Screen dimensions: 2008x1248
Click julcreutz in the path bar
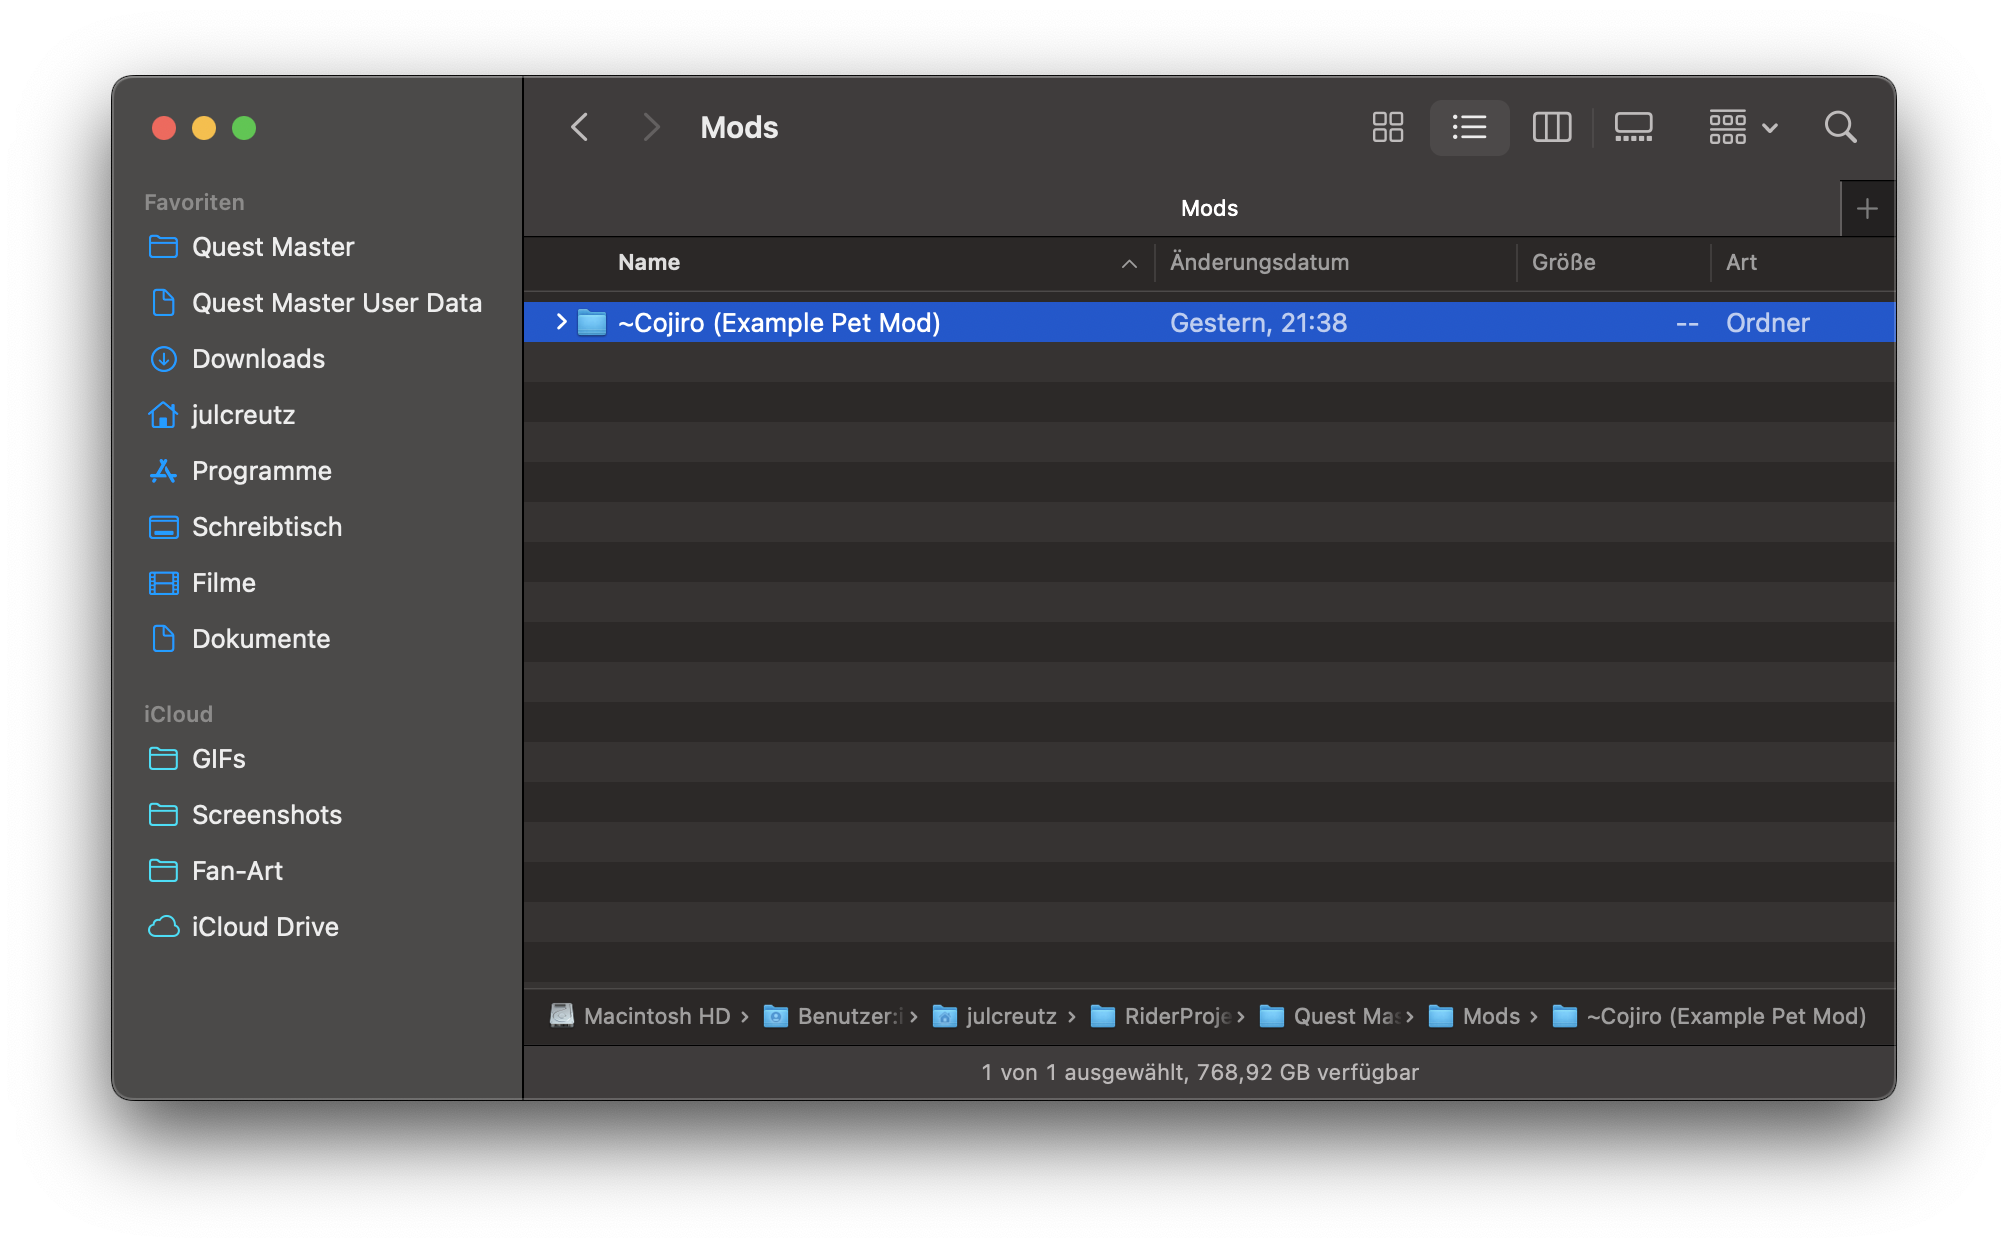tap(995, 1016)
